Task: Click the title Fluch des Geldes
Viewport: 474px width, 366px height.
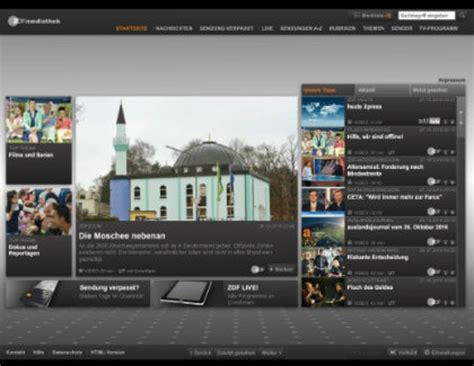Action: [x=370, y=287]
